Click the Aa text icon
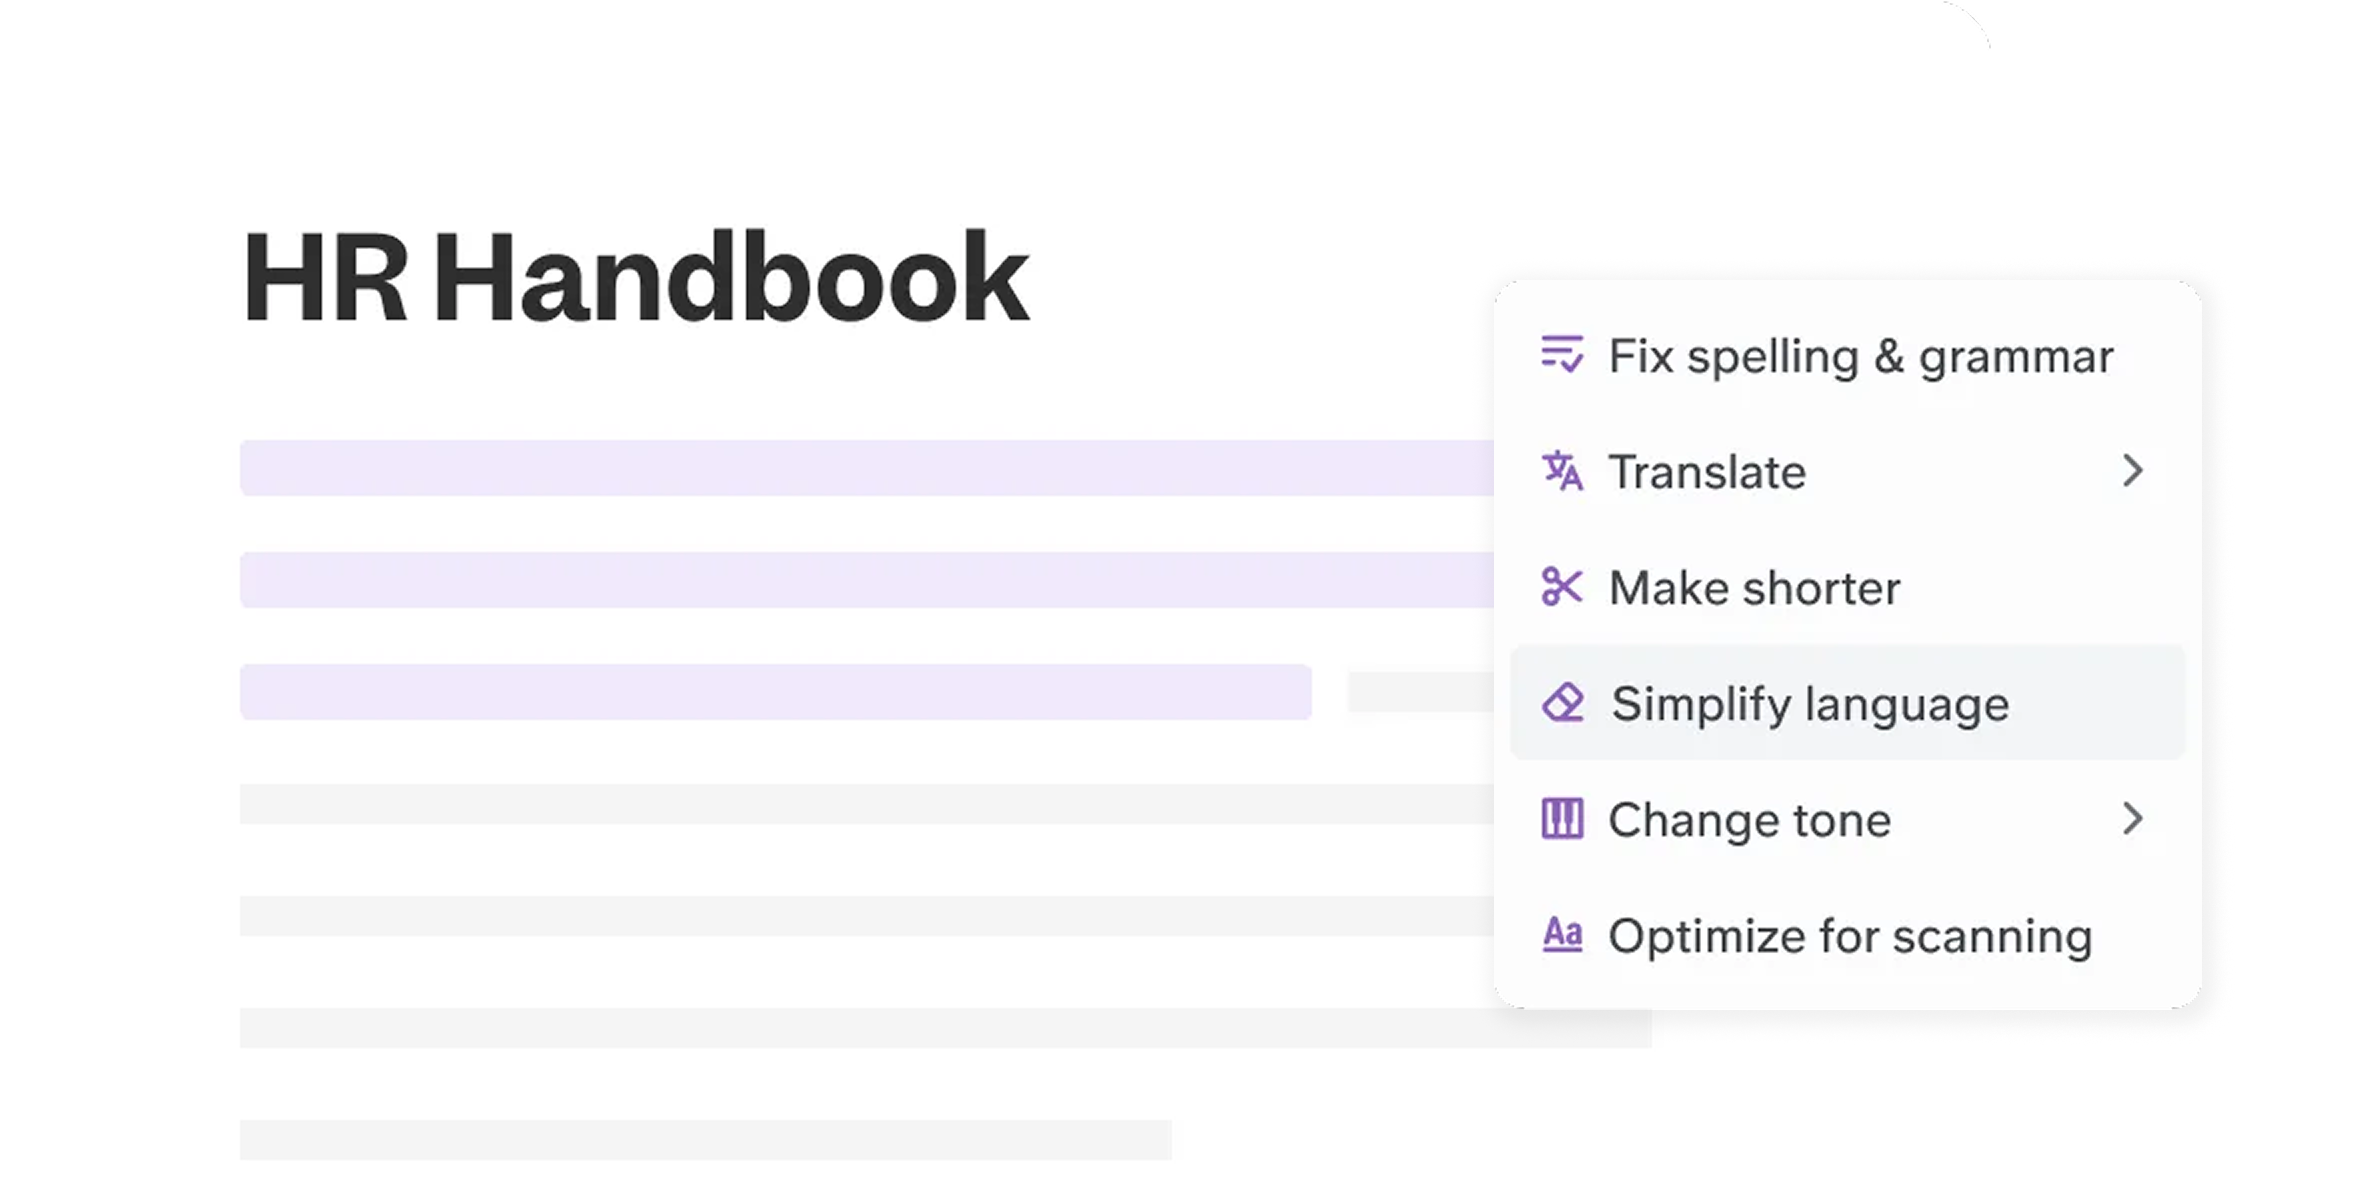This screenshot has height=1200, width=2354. [x=1562, y=935]
